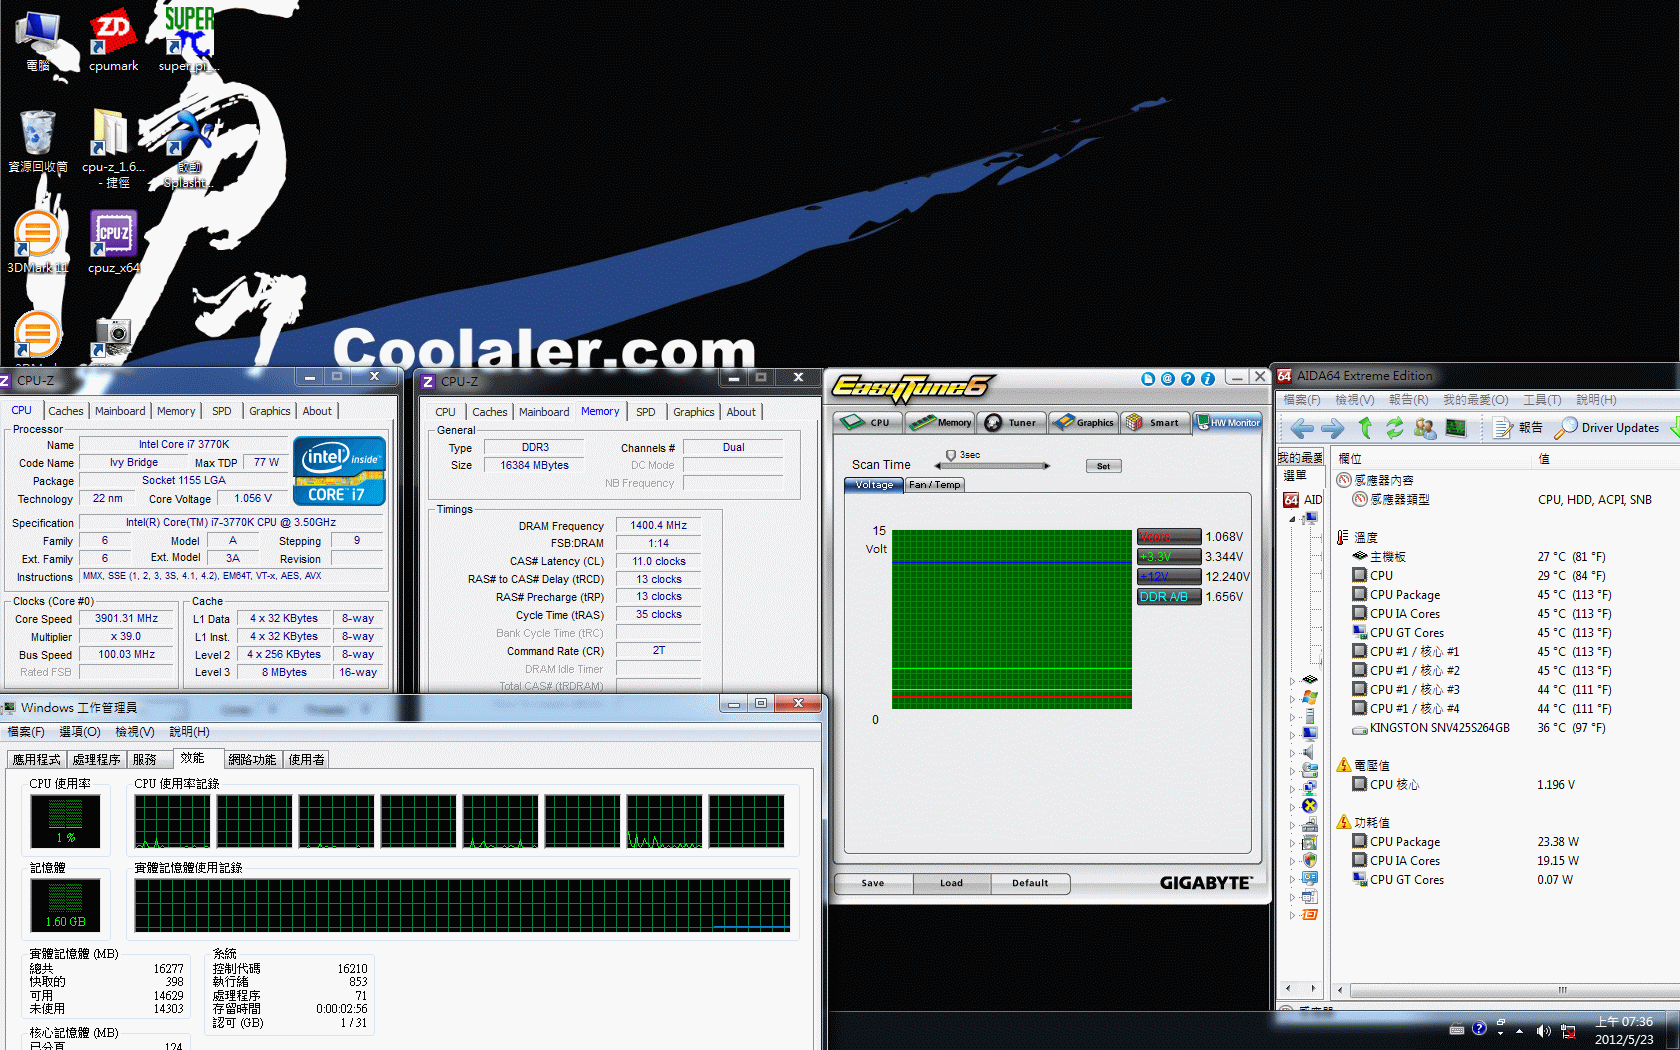This screenshot has height=1050, width=1680.
Task: Show hidden system tray icons arrow
Action: coord(1519,1031)
